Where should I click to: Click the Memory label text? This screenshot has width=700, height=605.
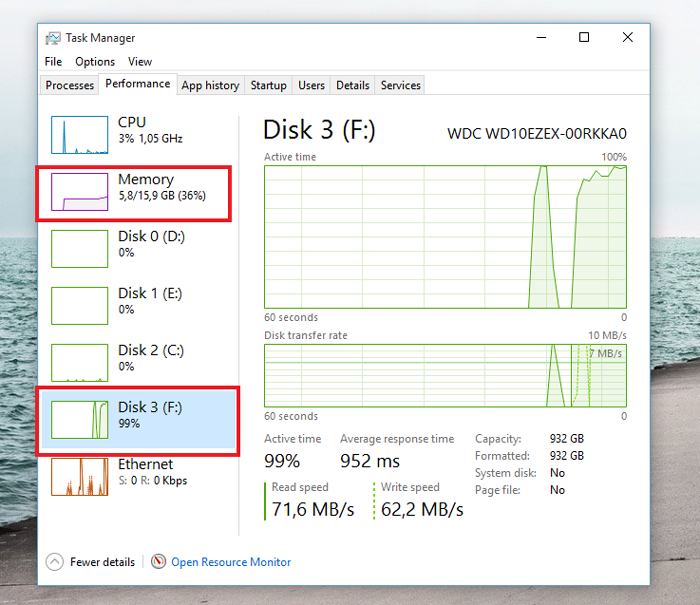146,179
